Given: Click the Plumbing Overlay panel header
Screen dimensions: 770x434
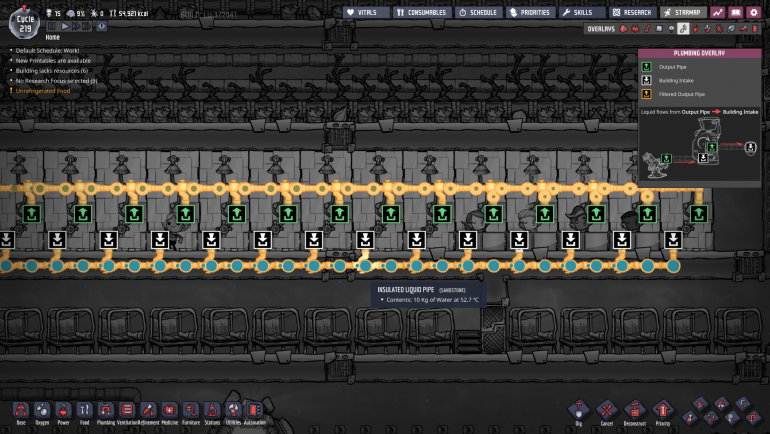Looking at the screenshot, I should click(699, 53).
